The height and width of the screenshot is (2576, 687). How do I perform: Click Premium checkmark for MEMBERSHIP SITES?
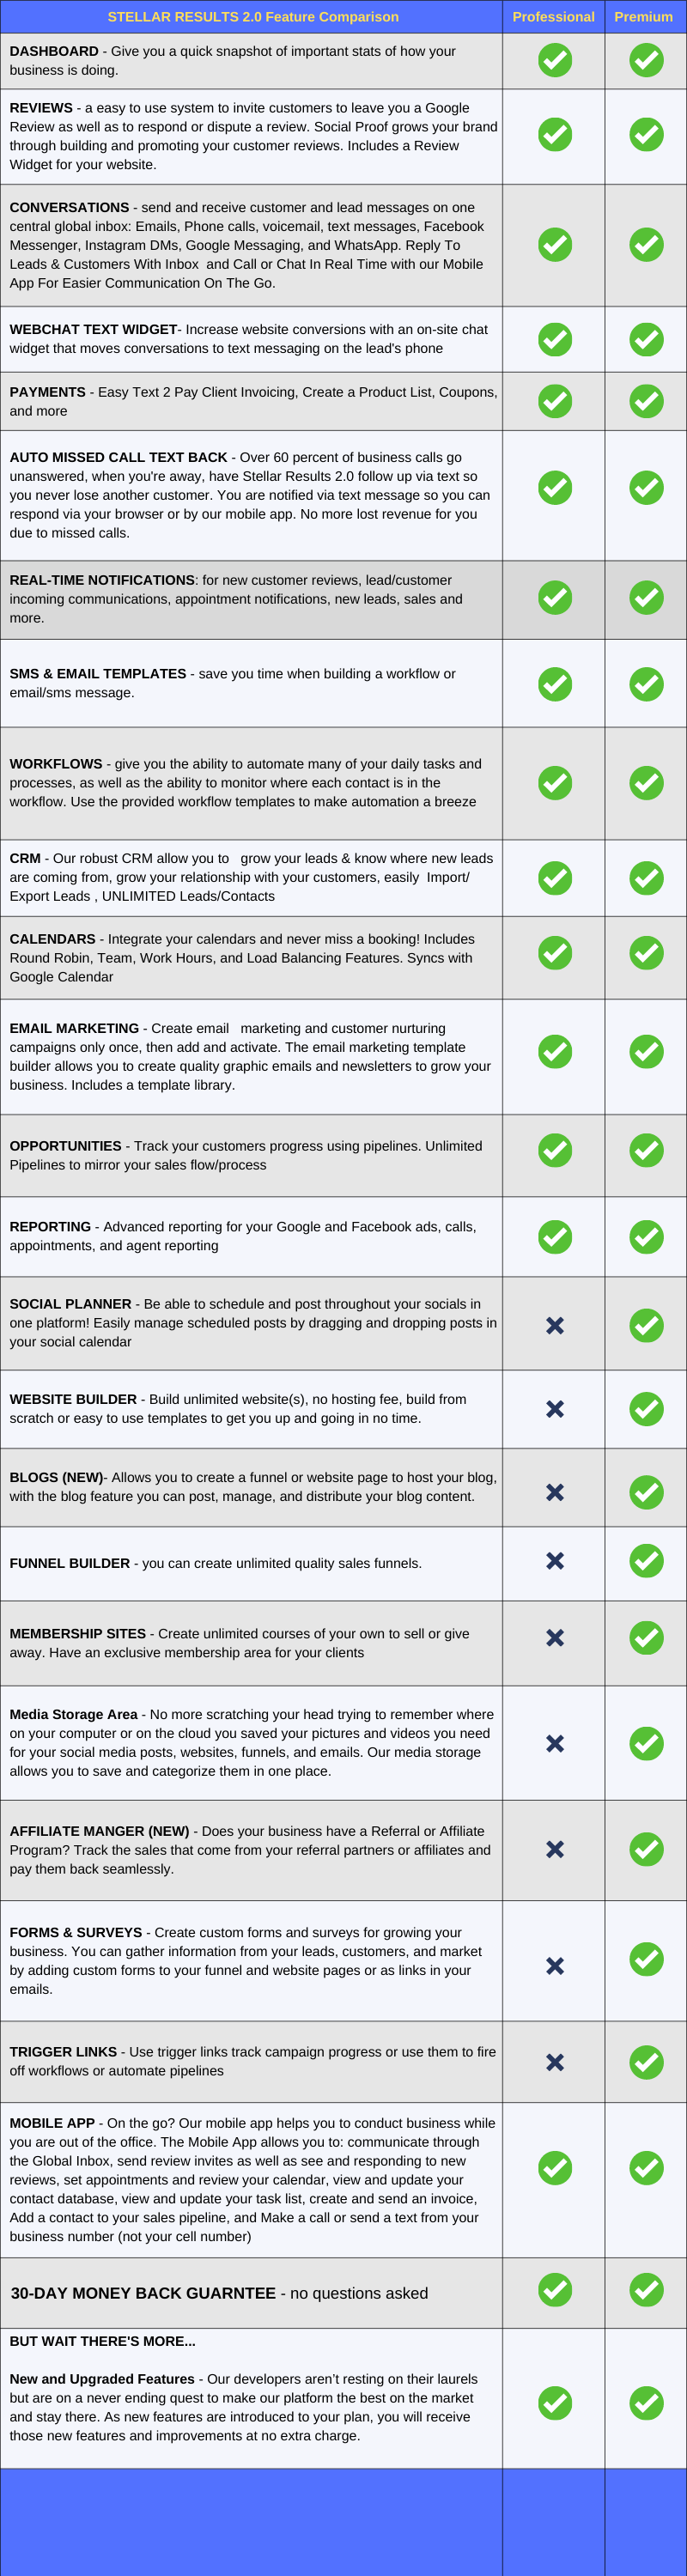pyautogui.click(x=646, y=1637)
